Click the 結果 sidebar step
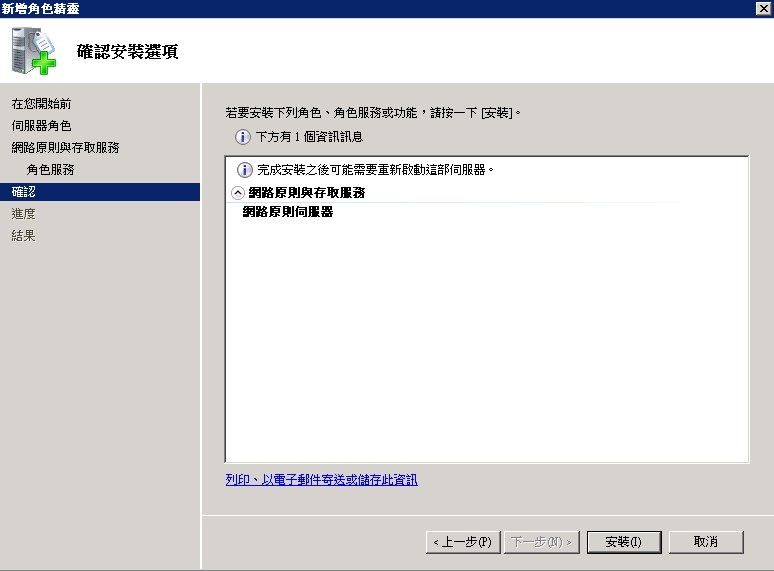This screenshot has width=774, height=571. (x=23, y=236)
